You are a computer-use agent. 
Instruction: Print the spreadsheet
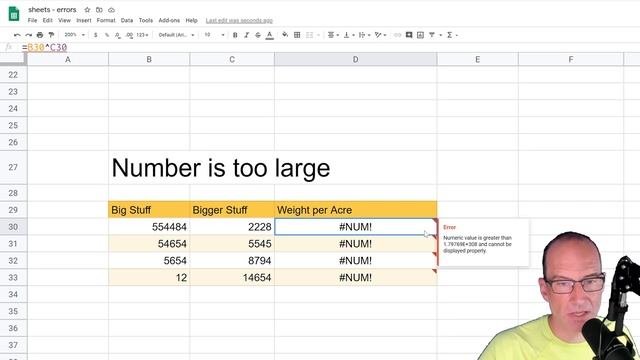coord(40,35)
